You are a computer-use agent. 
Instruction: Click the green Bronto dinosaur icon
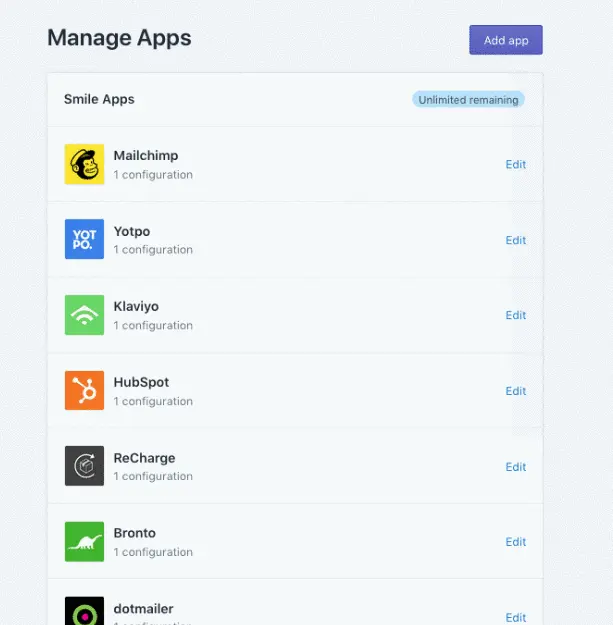pyautogui.click(x=84, y=541)
